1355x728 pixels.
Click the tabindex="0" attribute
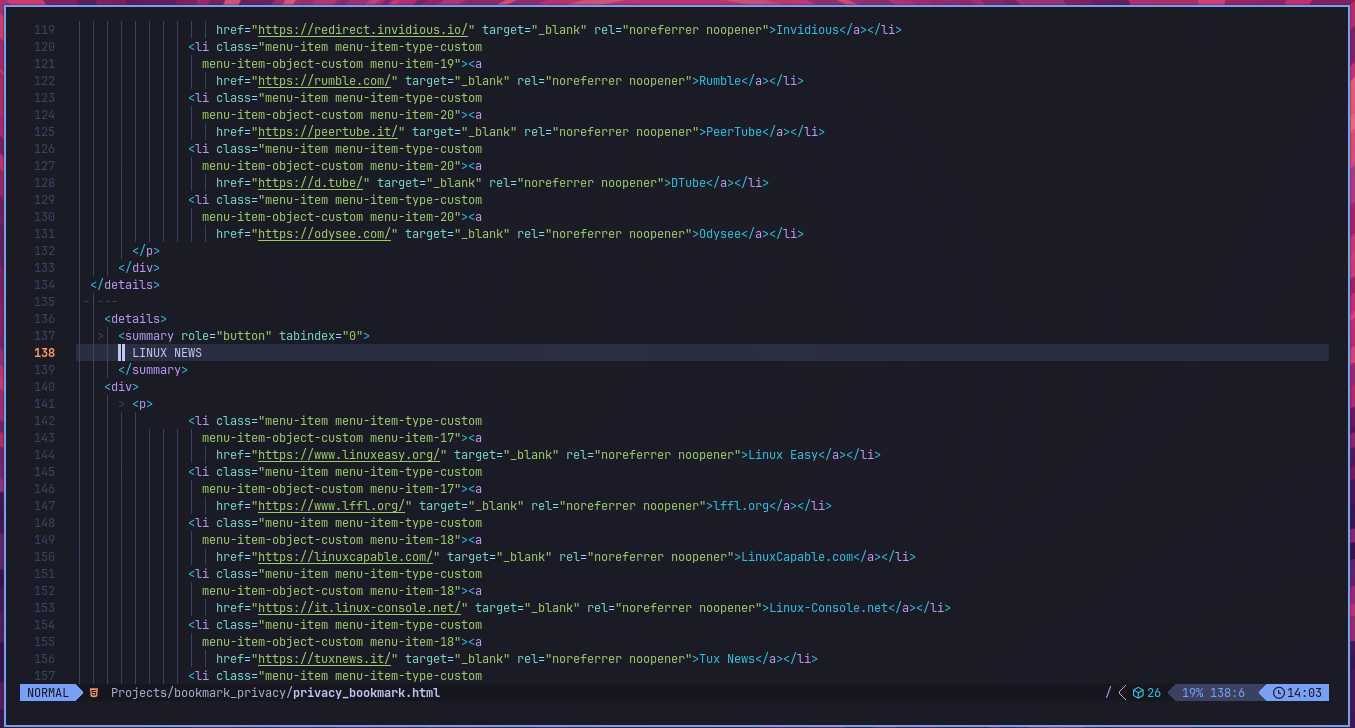[x=321, y=336]
